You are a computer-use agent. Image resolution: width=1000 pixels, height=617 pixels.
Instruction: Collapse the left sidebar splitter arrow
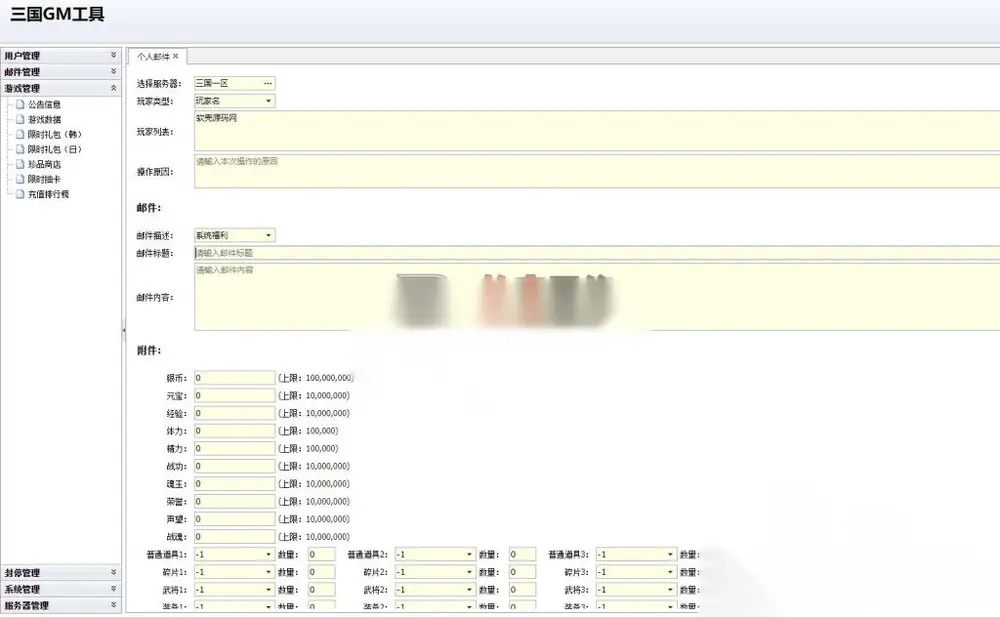(x=124, y=330)
